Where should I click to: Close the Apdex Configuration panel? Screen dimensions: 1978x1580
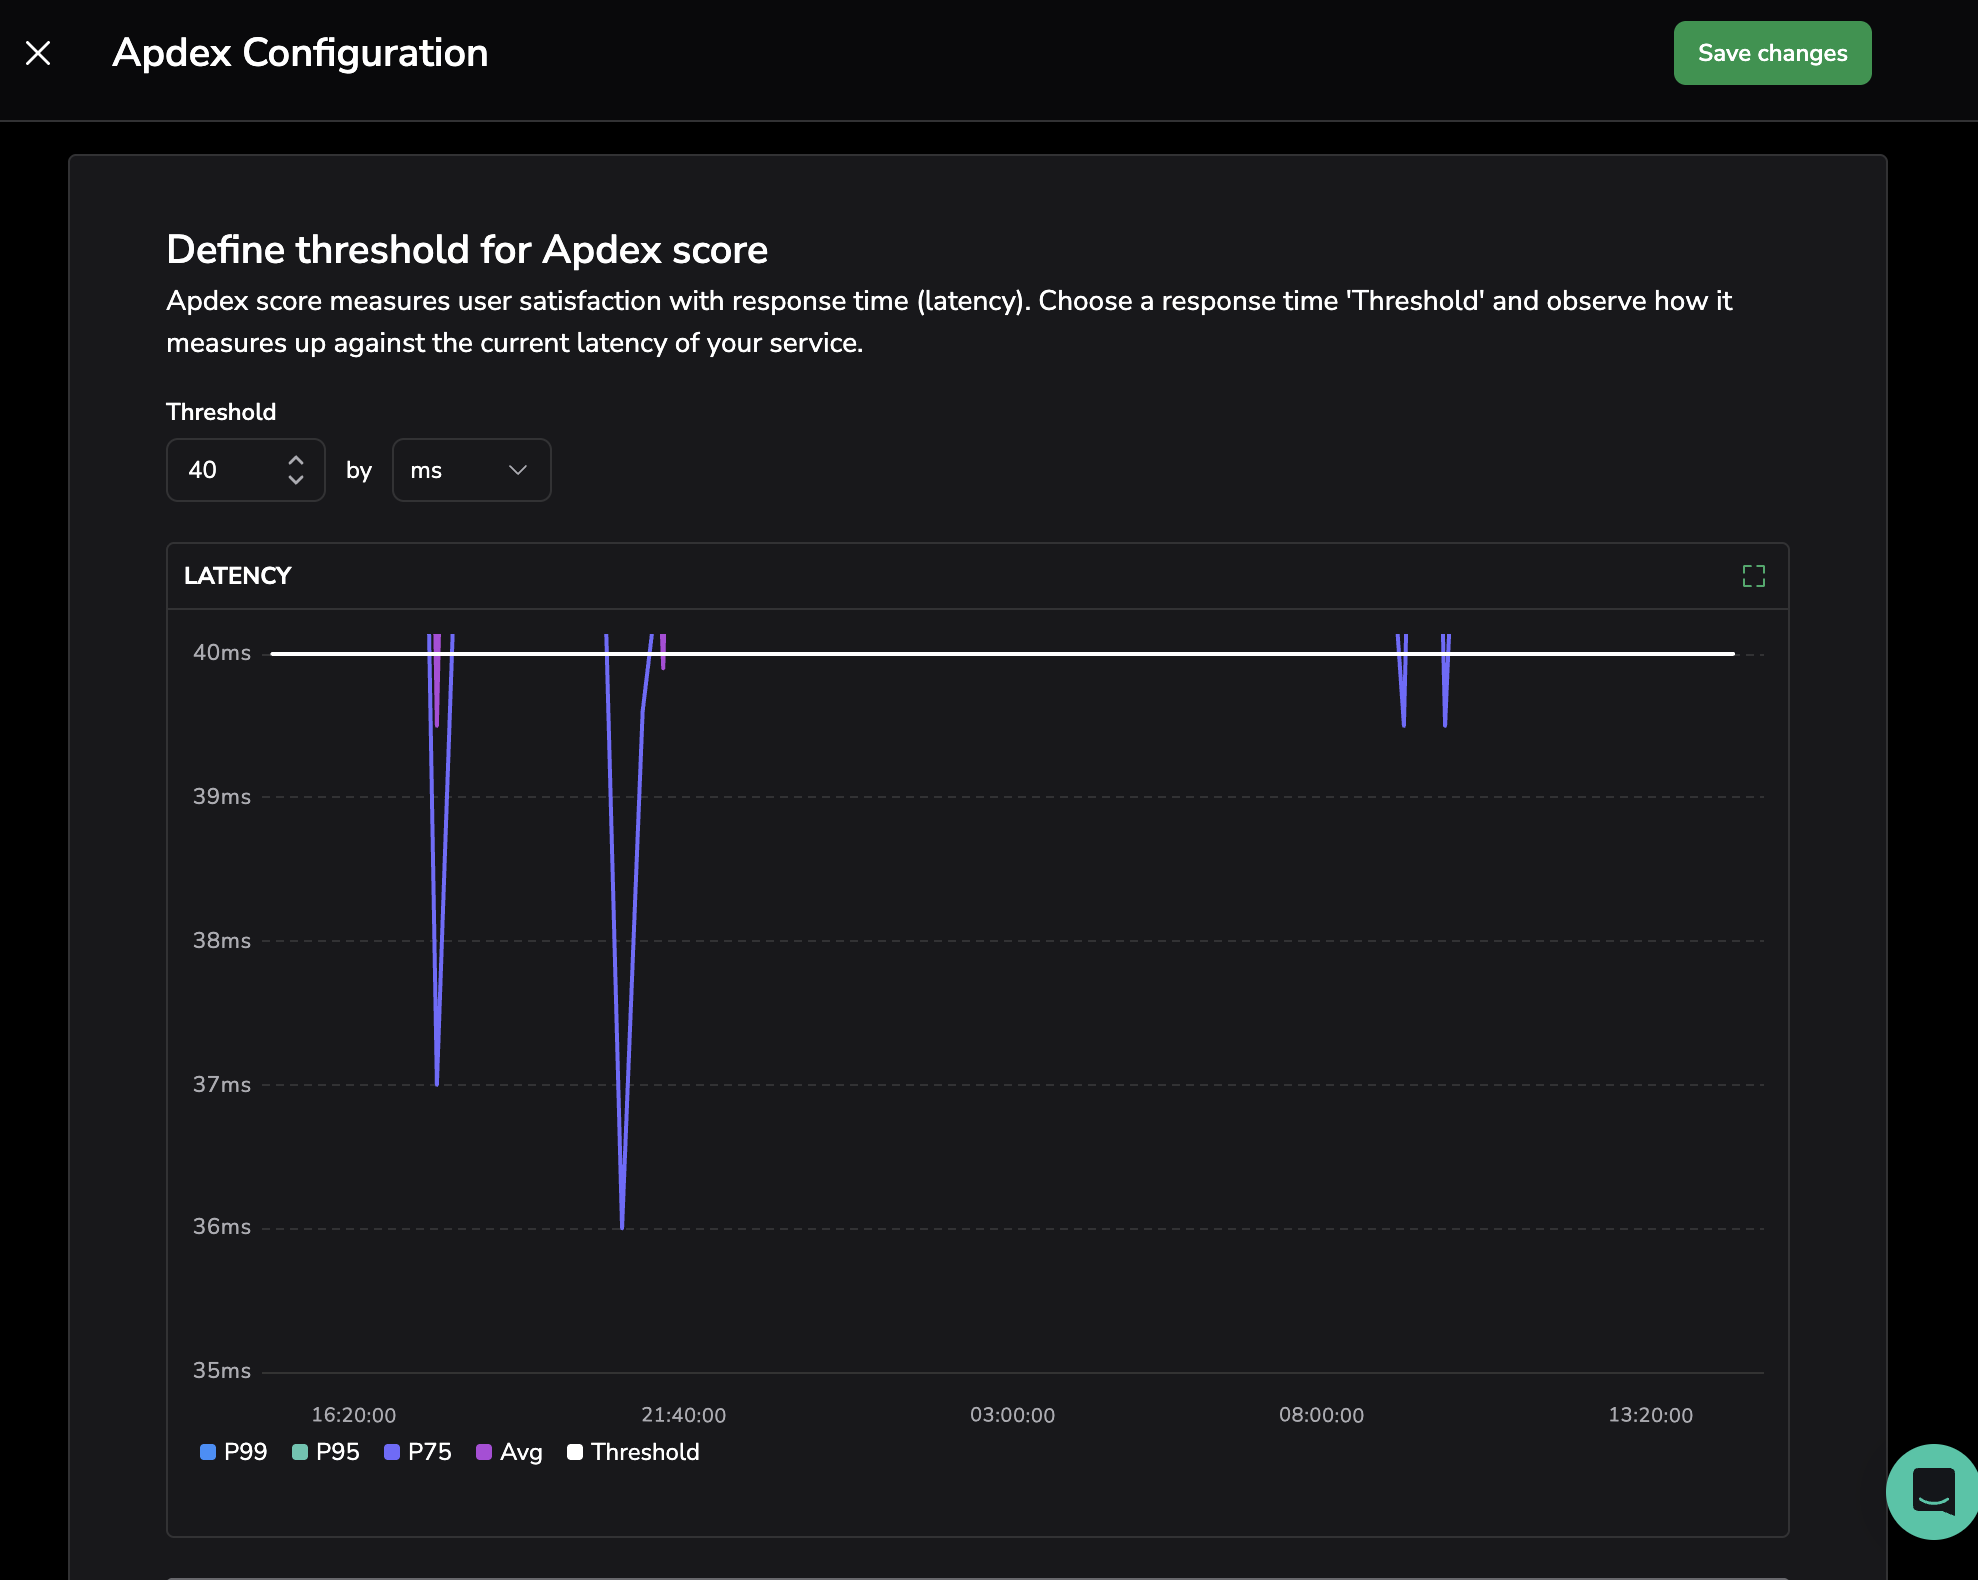point(38,53)
